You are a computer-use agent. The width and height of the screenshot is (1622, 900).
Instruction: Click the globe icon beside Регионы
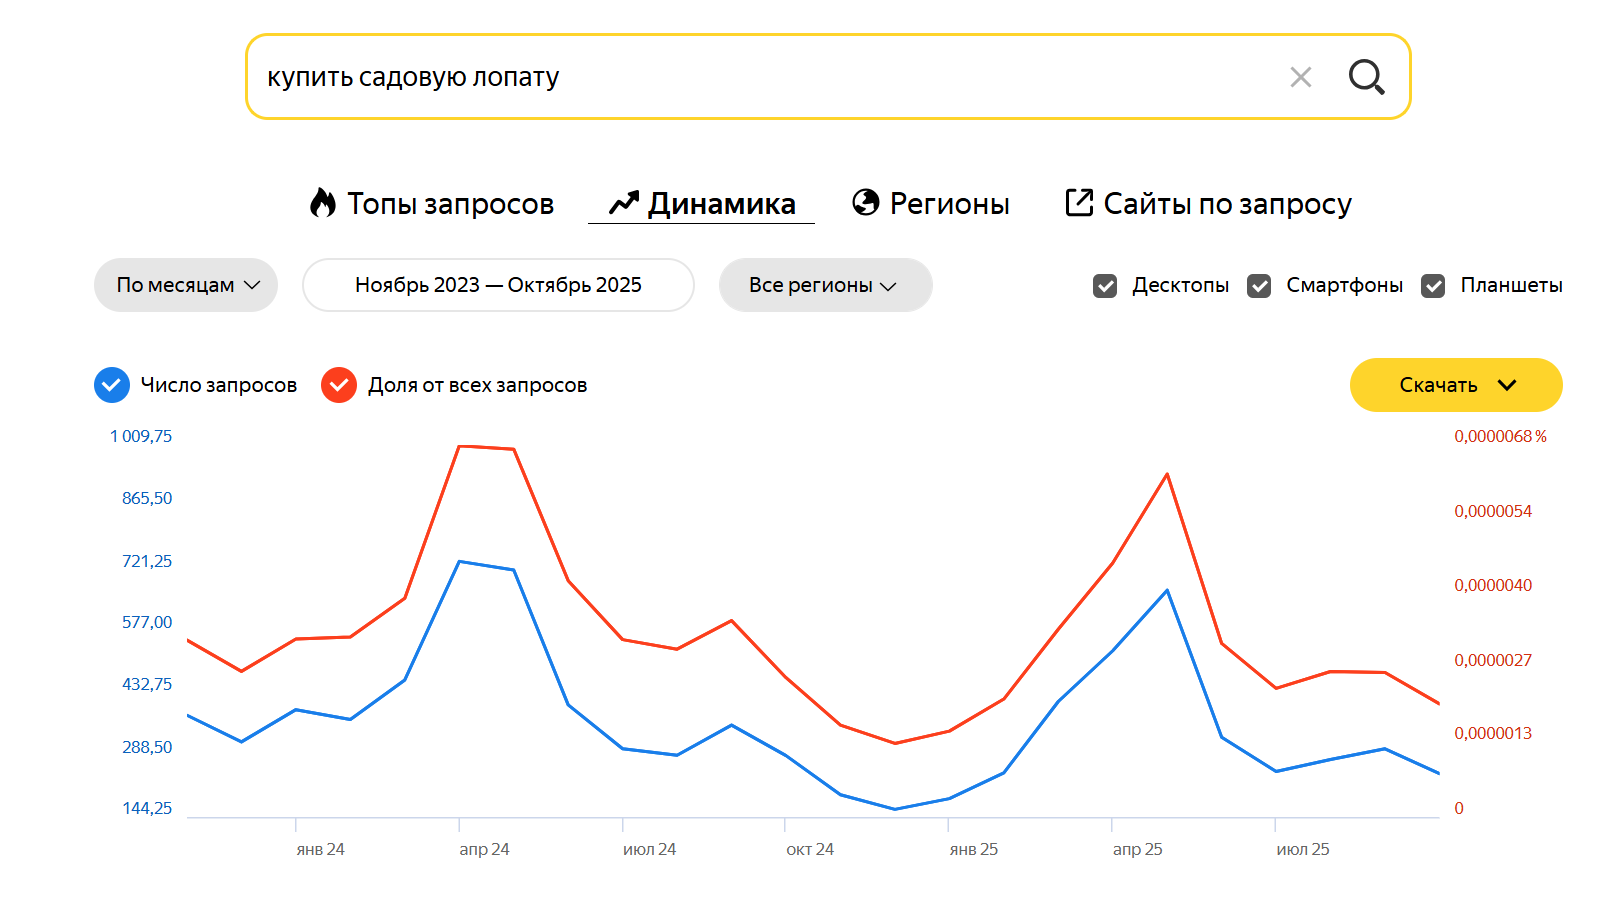(865, 203)
